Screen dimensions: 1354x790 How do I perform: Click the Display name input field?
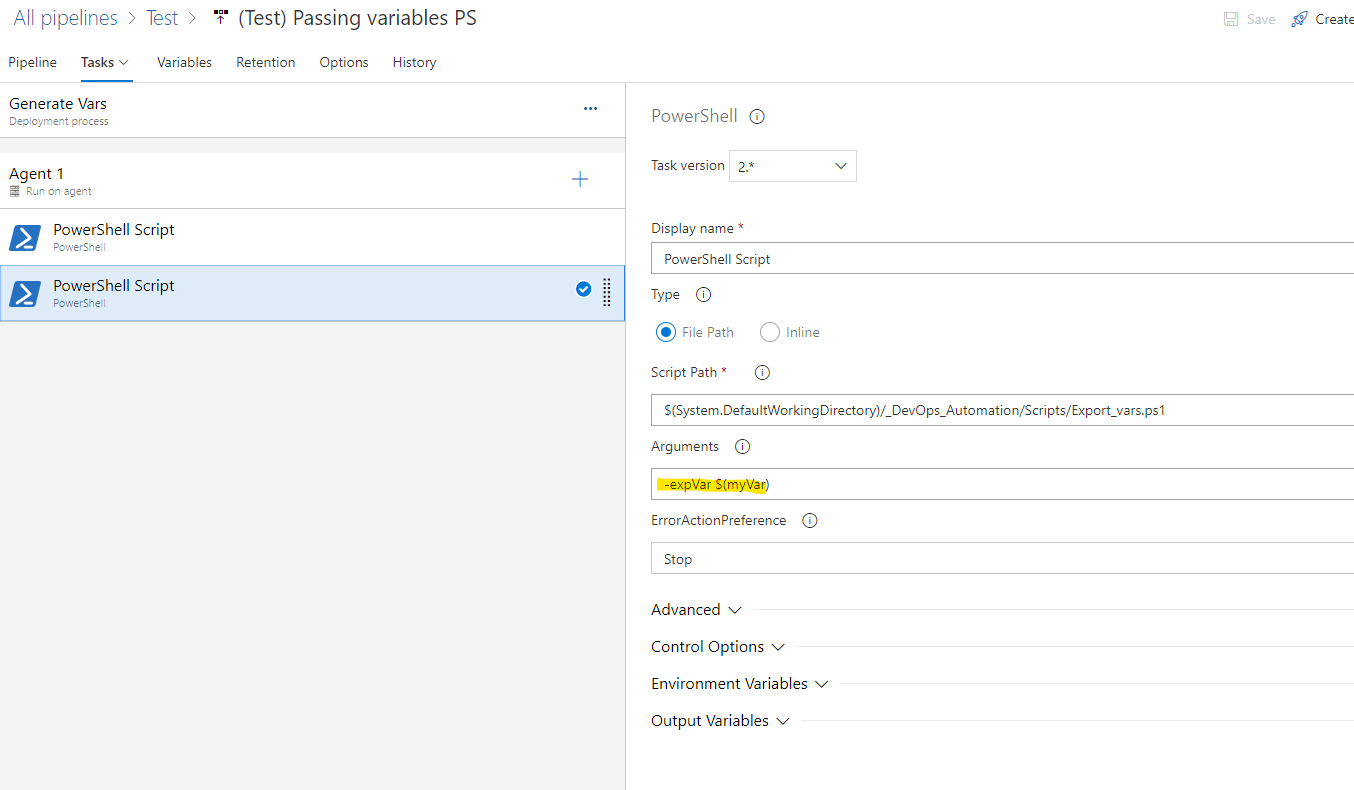1002,258
